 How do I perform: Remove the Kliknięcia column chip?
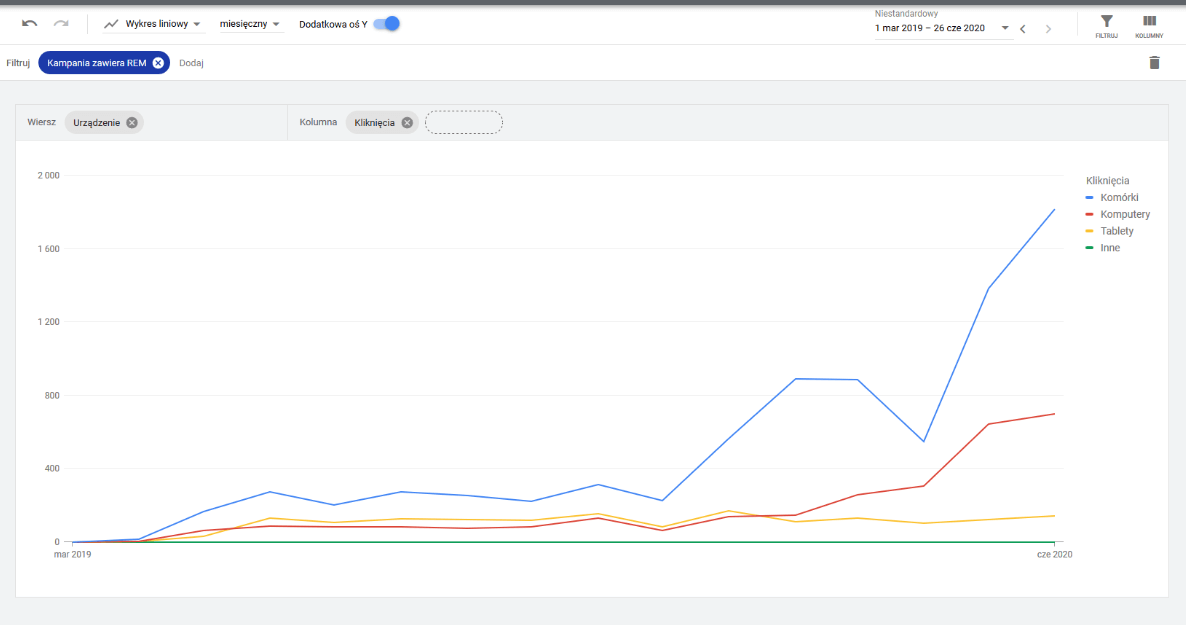point(407,123)
